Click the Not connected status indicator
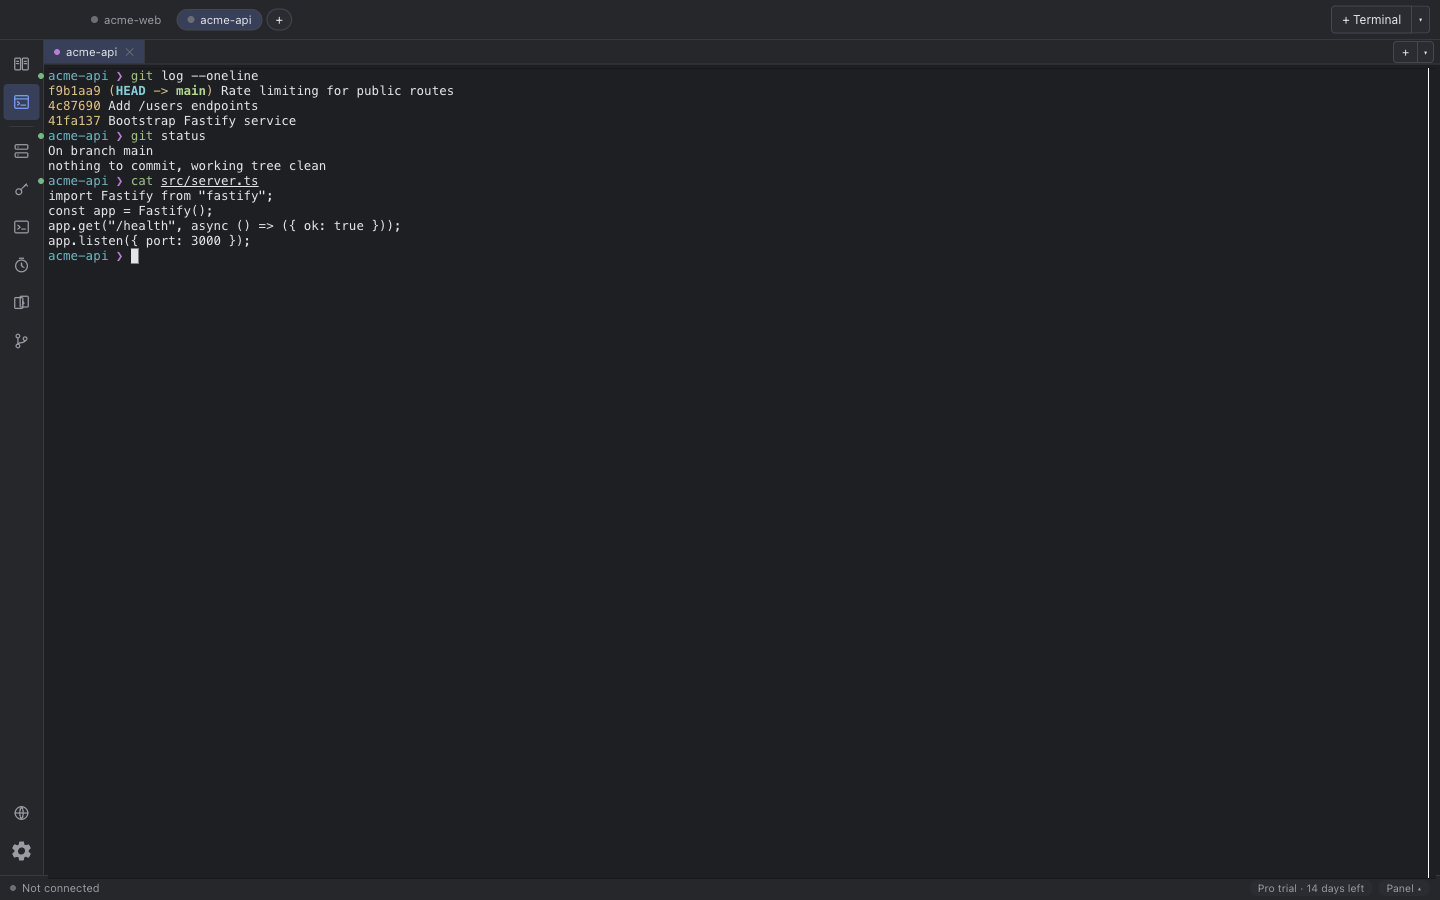 tap(55, 888)
